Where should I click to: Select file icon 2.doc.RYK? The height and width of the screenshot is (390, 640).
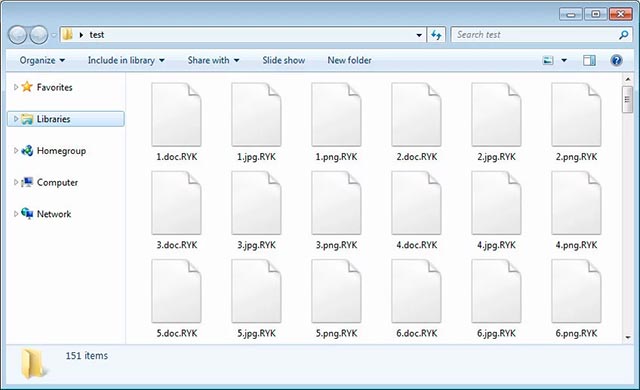[x=416, y=115]
